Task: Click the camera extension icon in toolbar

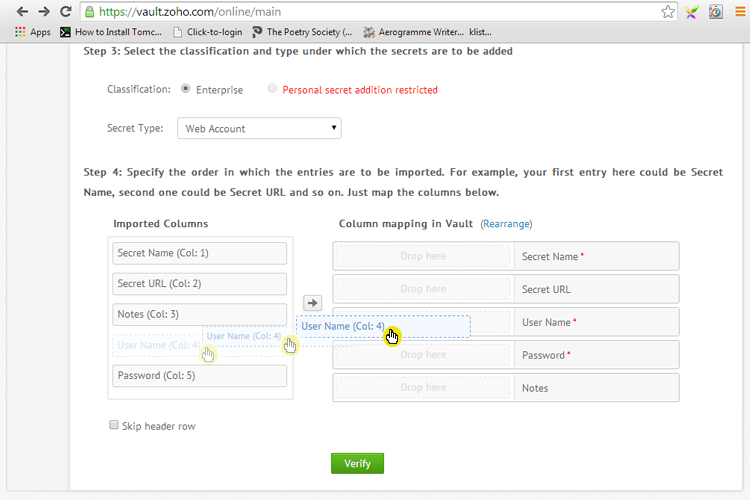Action: (x=716, y=12)
